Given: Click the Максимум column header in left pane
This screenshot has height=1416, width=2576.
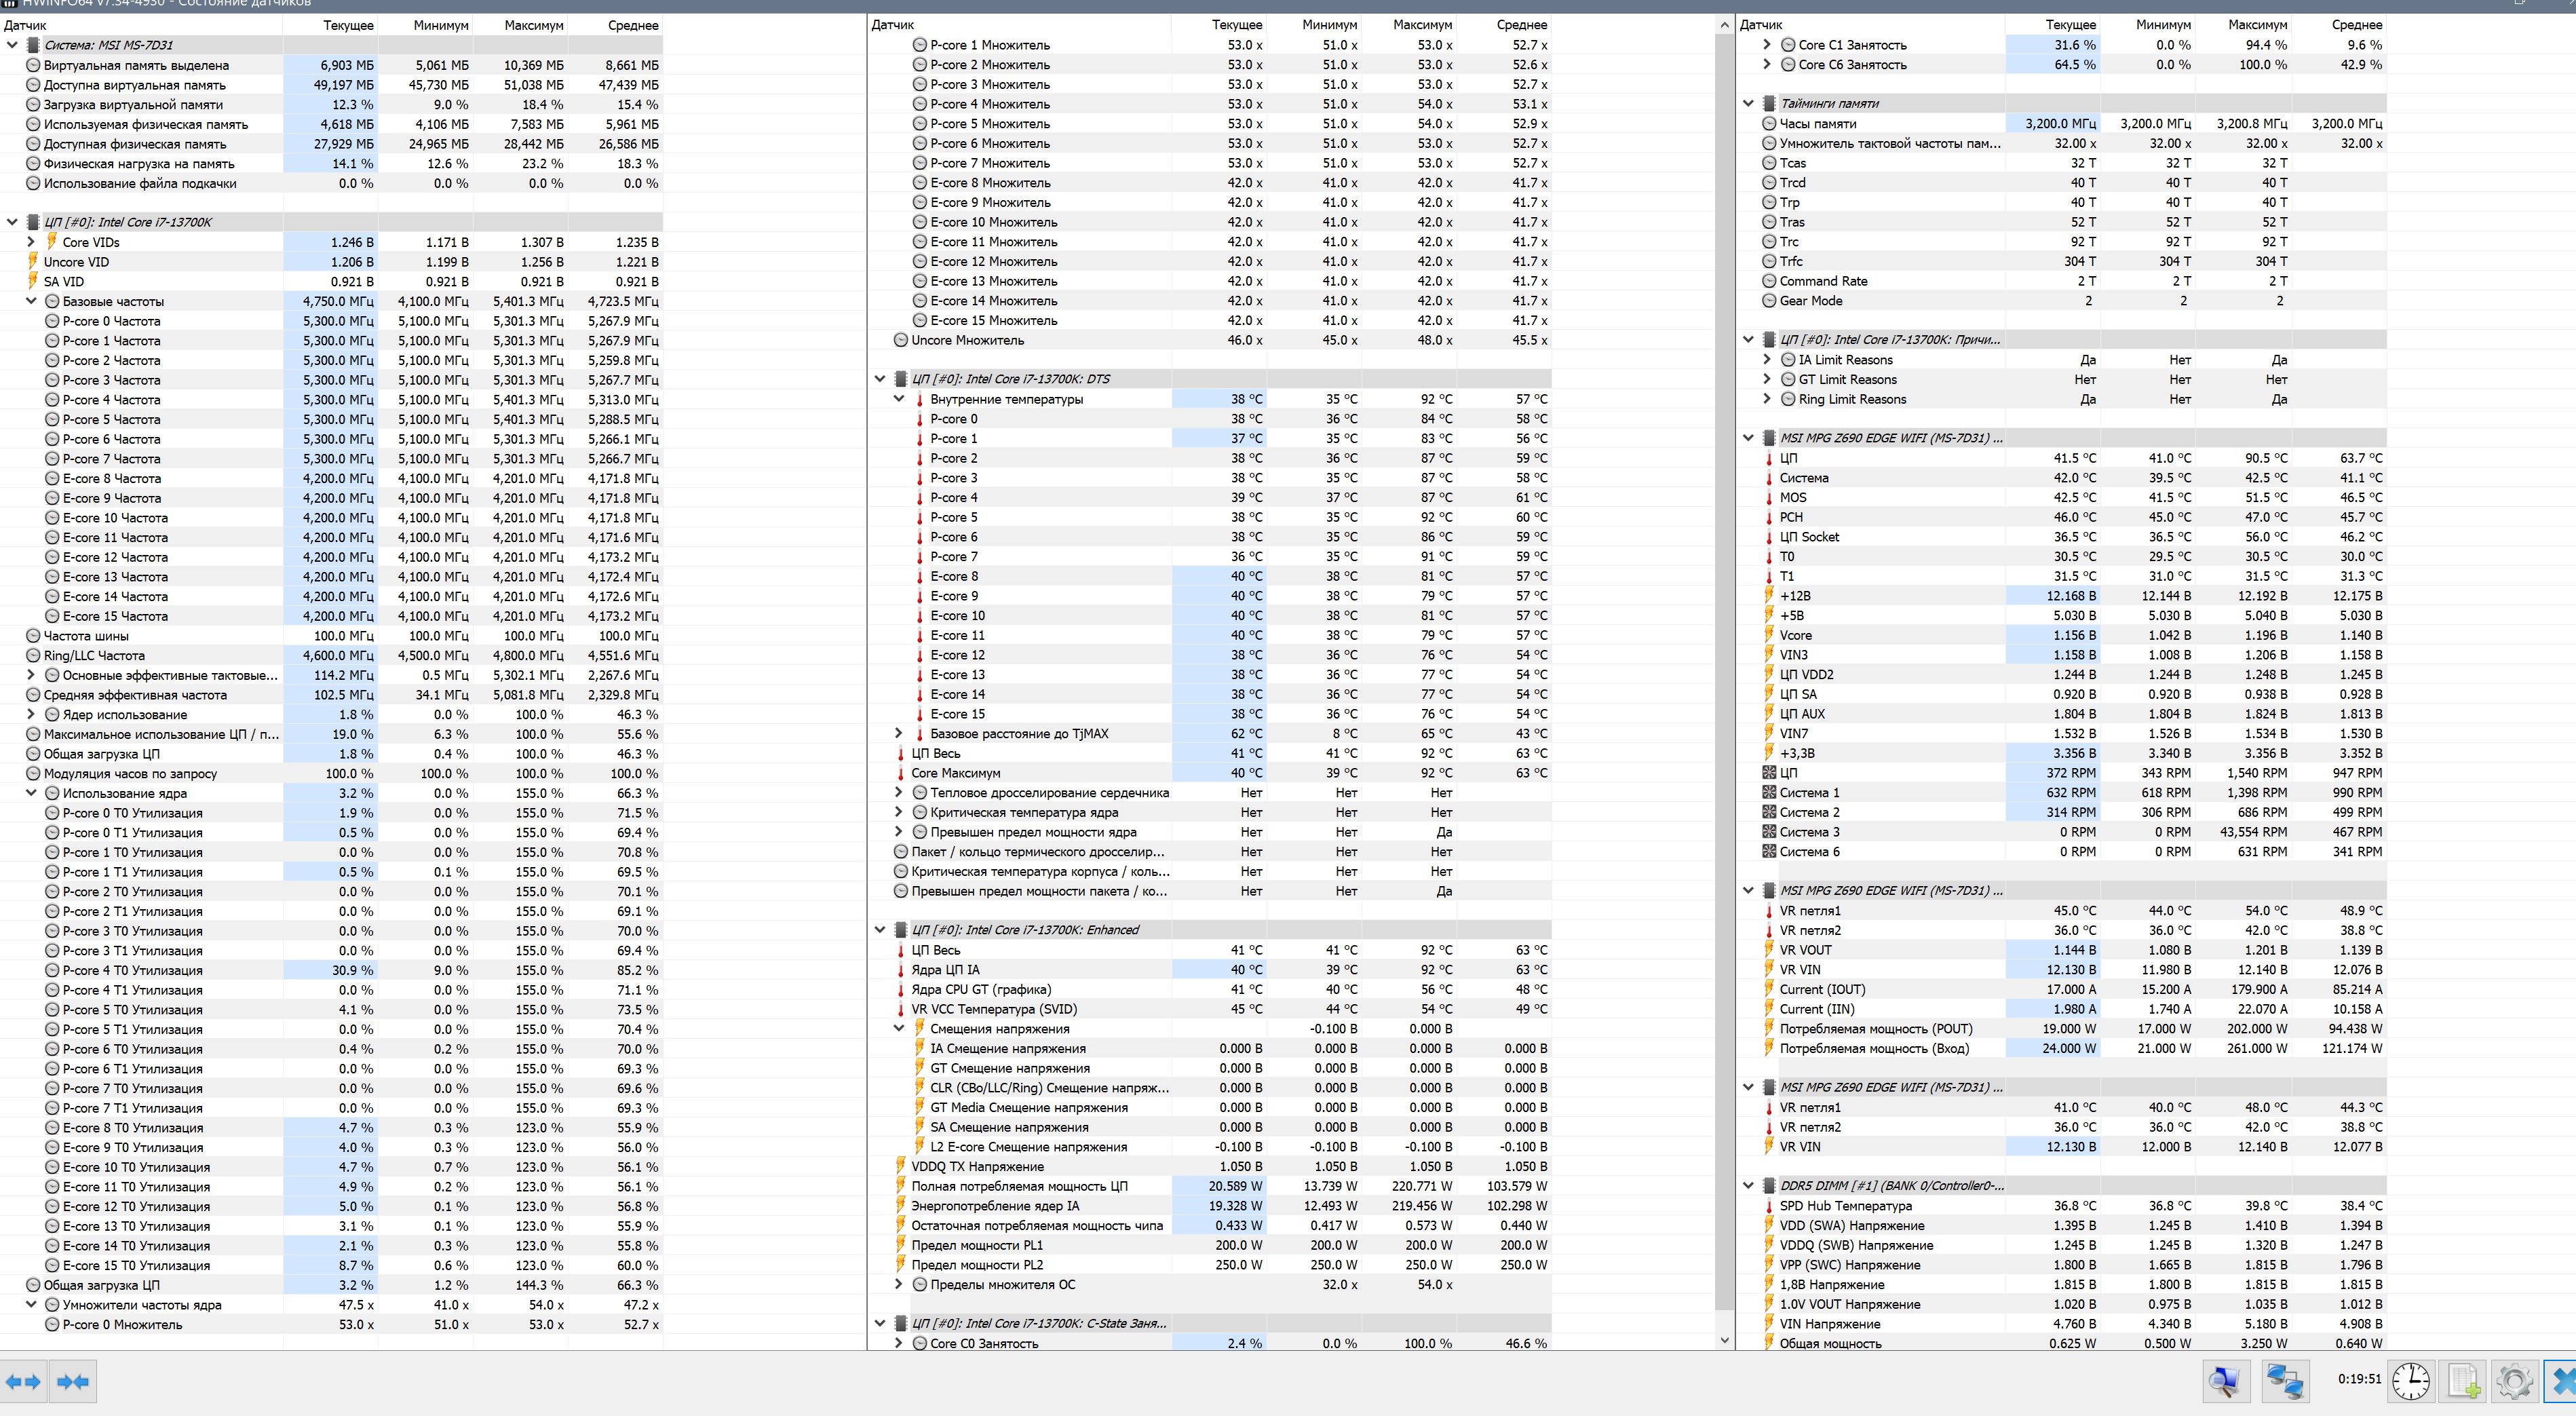Looking at the screenshot, I should point(533,25).
